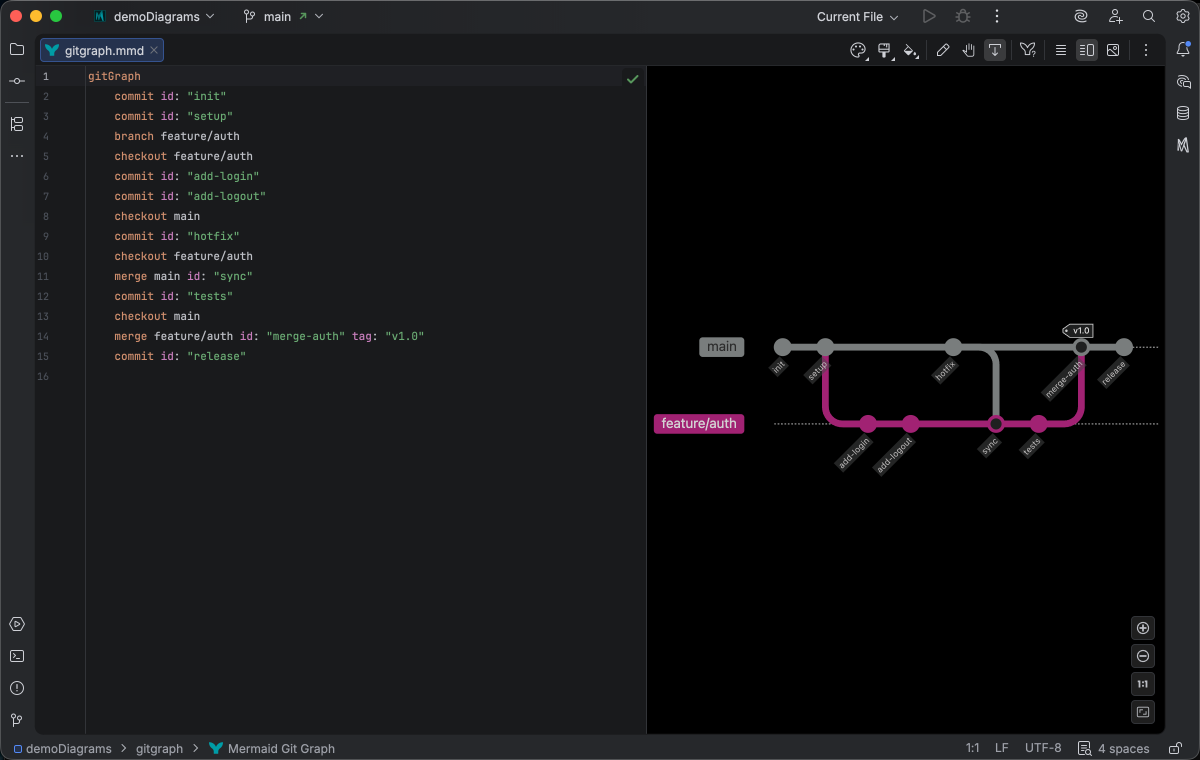Open the theme palette options
This screenshot has height=760, width=1200.
click(x=858, y=50)
